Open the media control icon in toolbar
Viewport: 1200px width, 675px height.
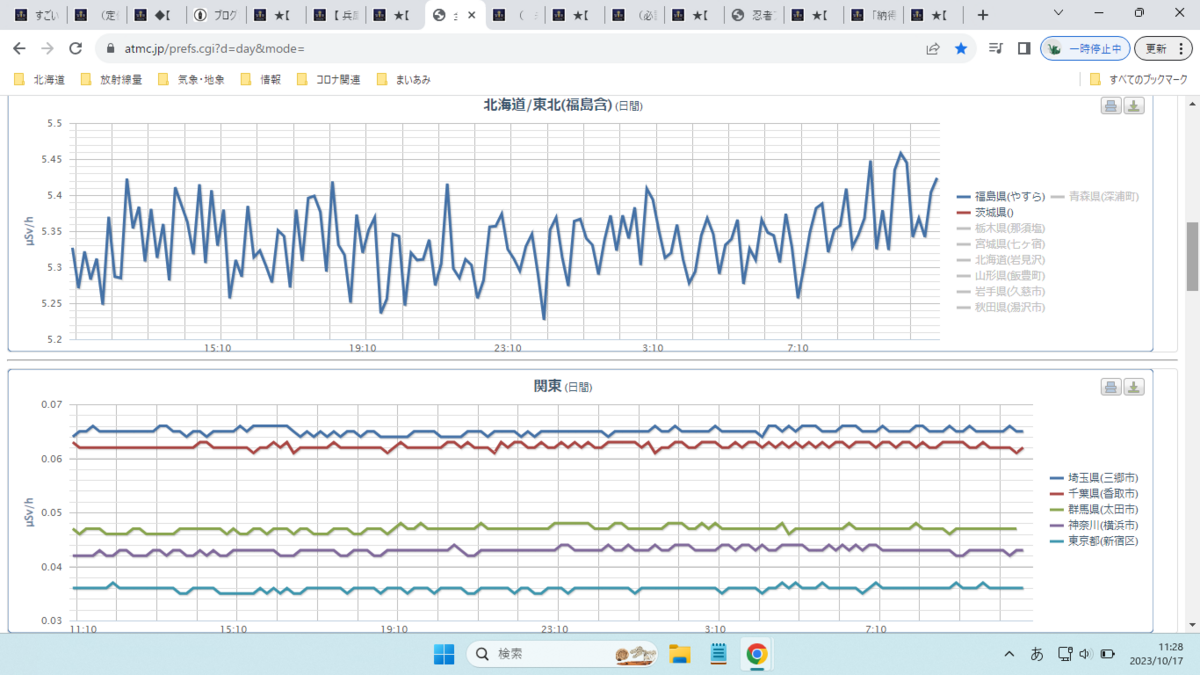coord(995,48)
